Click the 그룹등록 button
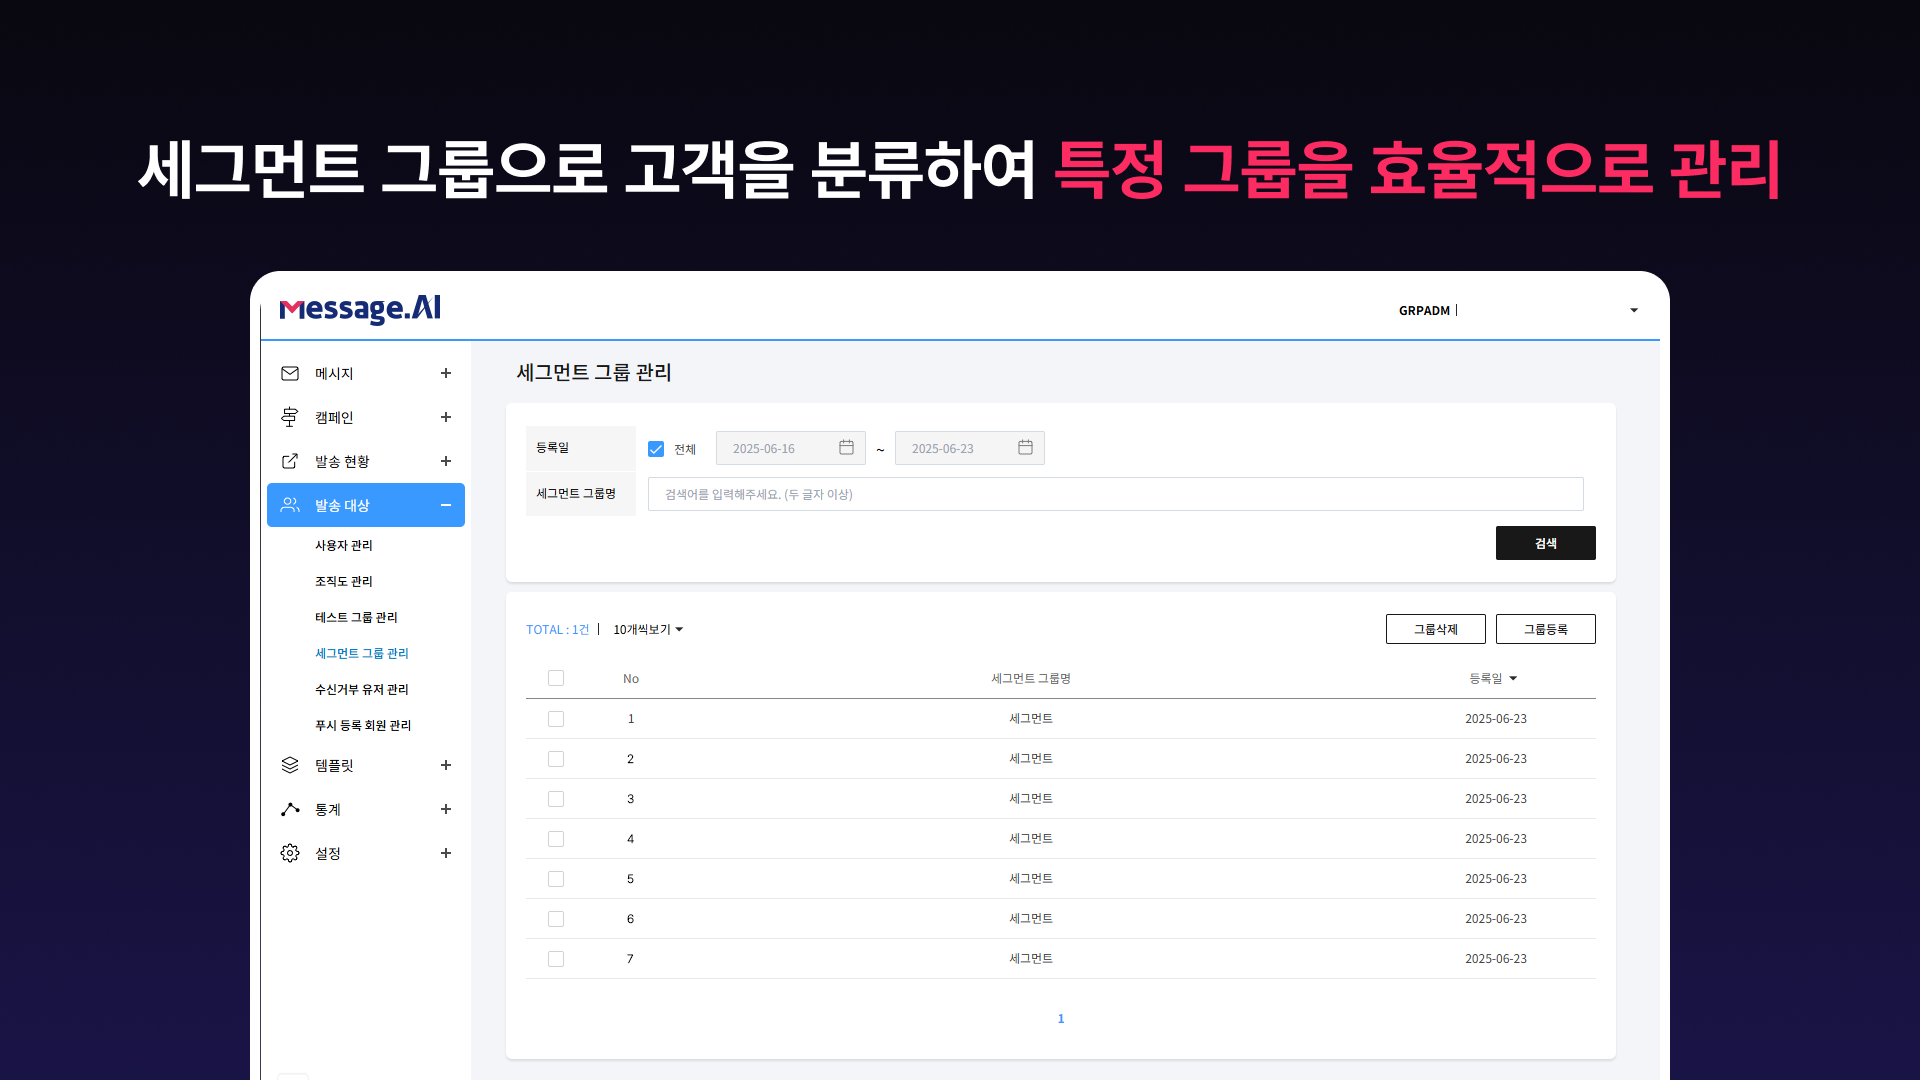Screen dimensions: 1920x1080 coord(1545,629)
